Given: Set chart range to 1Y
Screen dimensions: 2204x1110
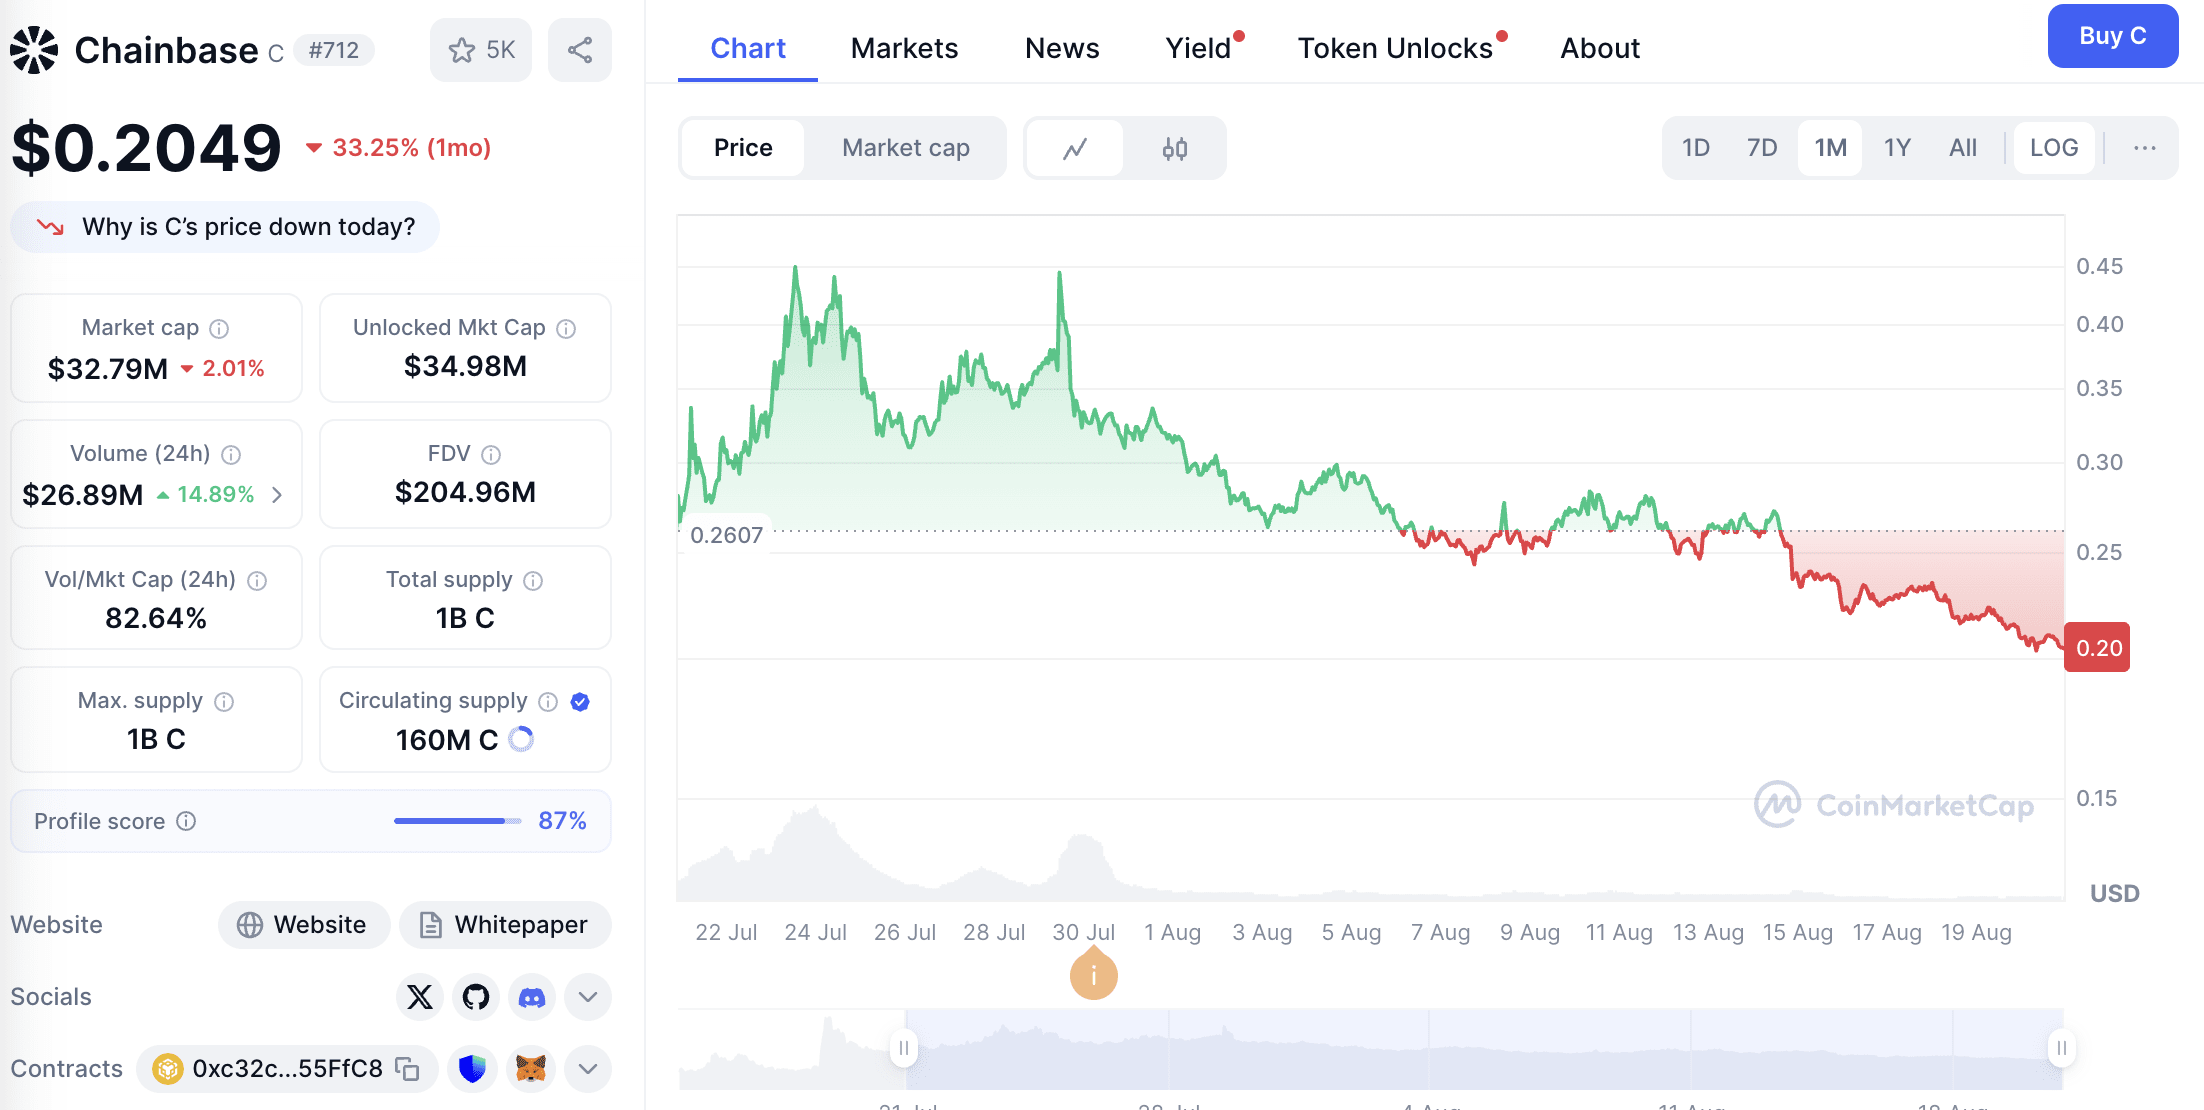Looking at the screenshot, I should click(x=1897, y=148).
